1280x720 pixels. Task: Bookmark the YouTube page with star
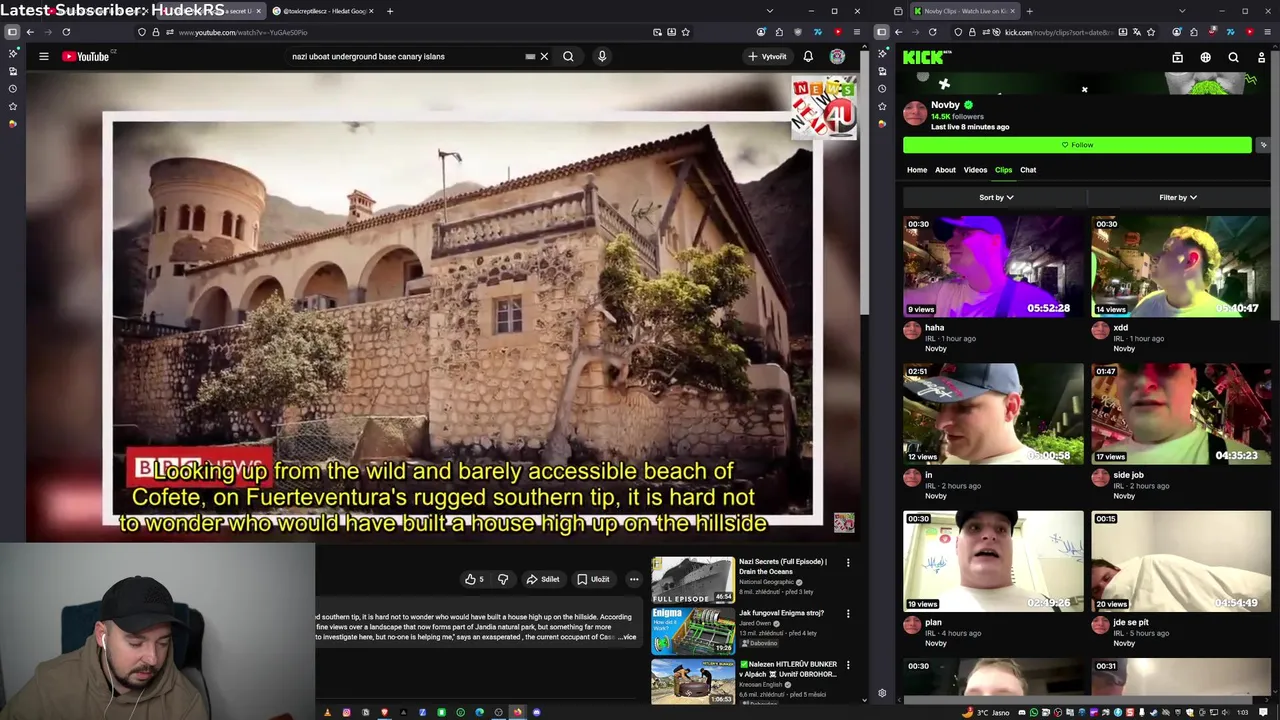685,32
